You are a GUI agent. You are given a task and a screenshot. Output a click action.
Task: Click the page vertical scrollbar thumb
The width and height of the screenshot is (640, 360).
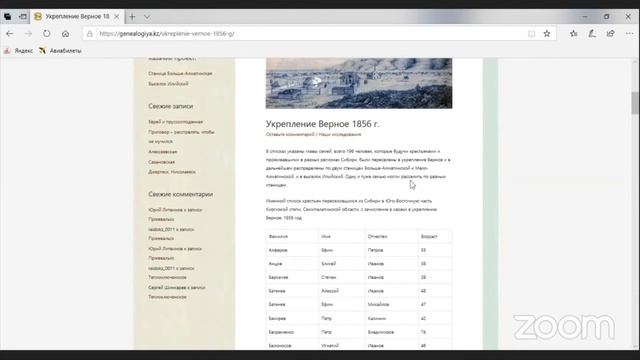[635, 103]
